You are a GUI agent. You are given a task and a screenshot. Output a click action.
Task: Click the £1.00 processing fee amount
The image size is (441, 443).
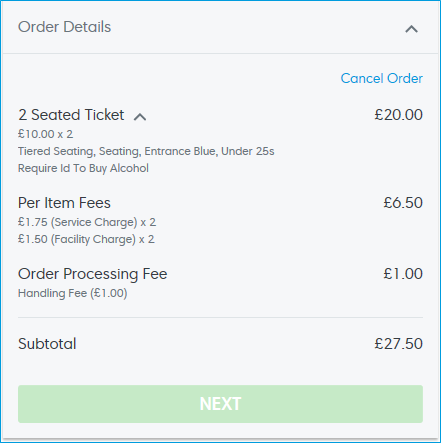403,274
